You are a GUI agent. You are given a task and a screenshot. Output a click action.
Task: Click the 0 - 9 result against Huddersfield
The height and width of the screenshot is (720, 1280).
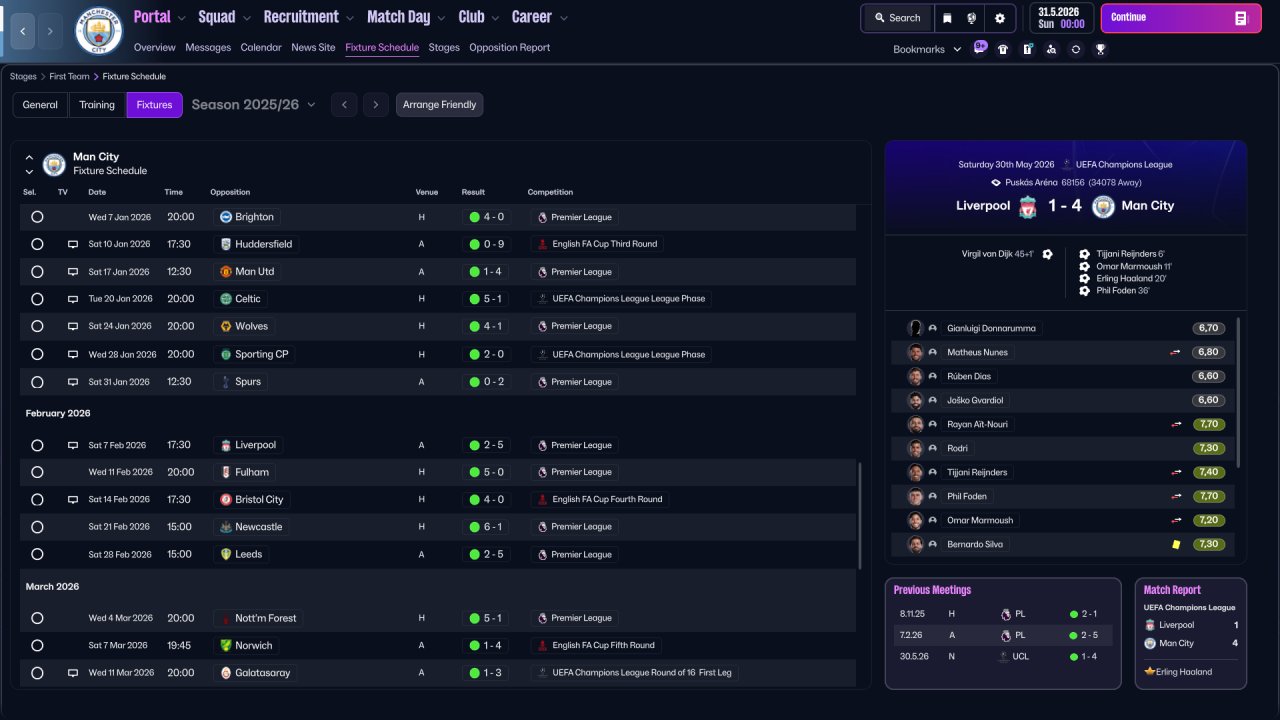[x=487, y=244]
